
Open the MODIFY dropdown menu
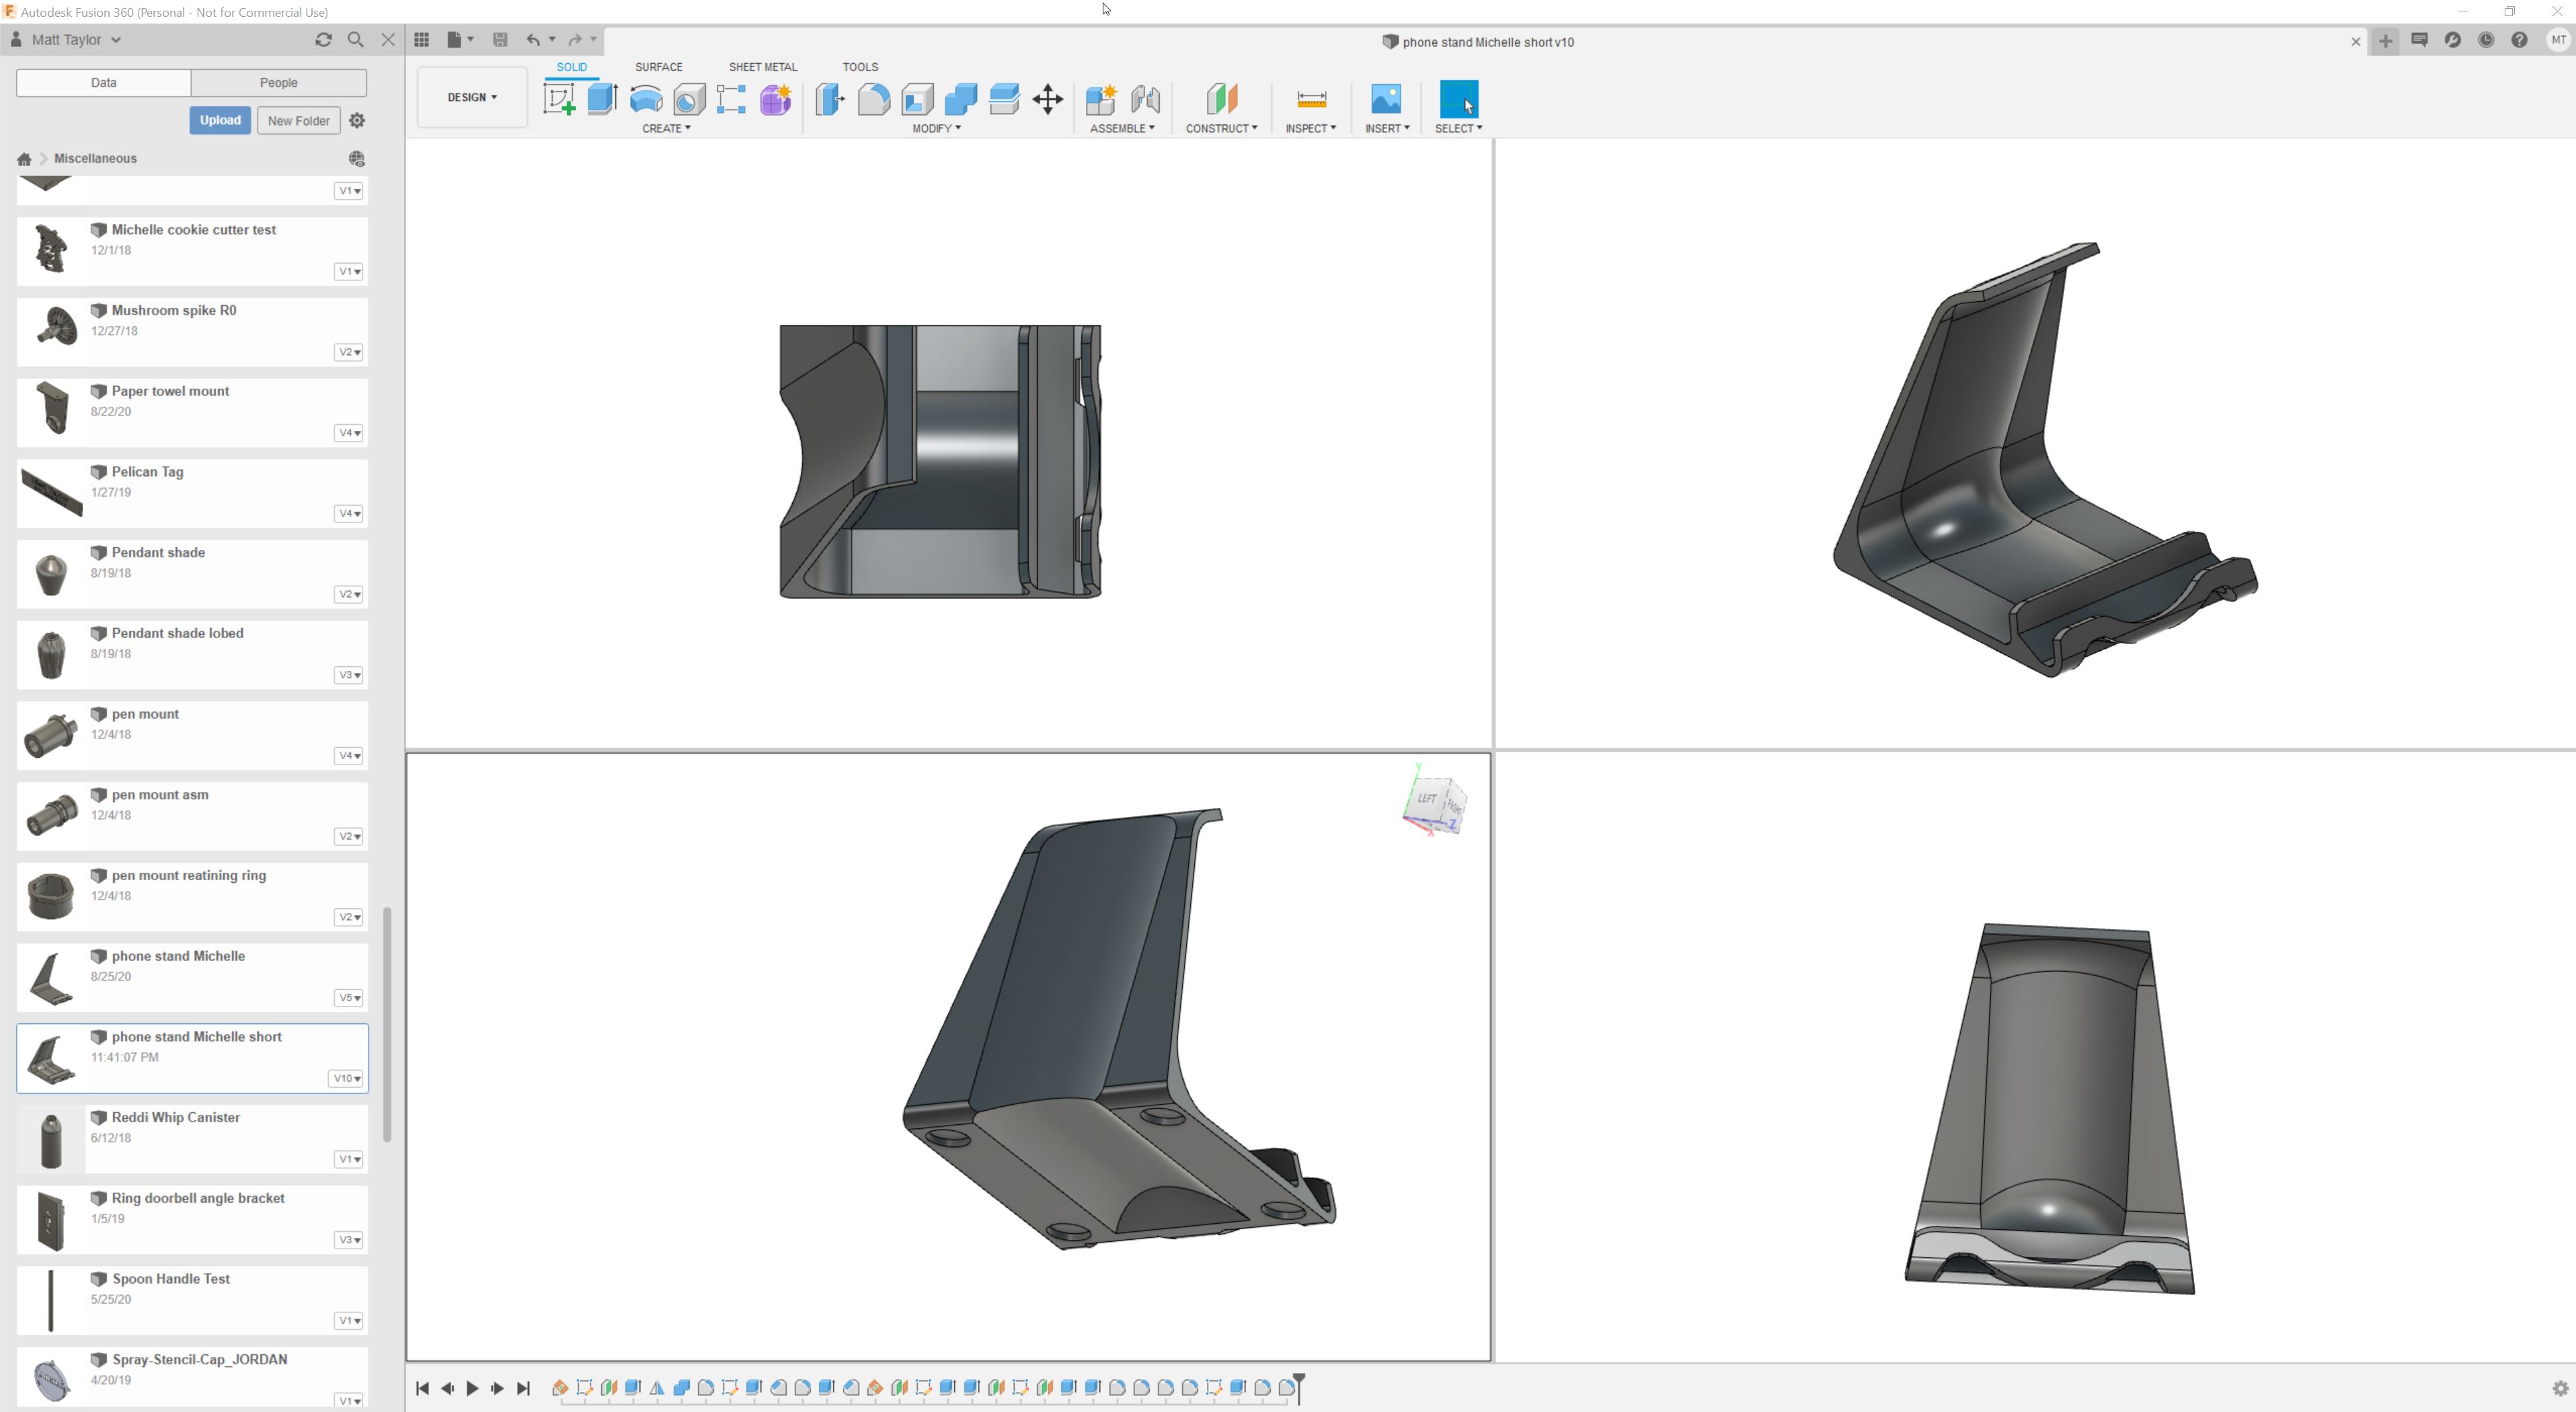click(936, 128)
